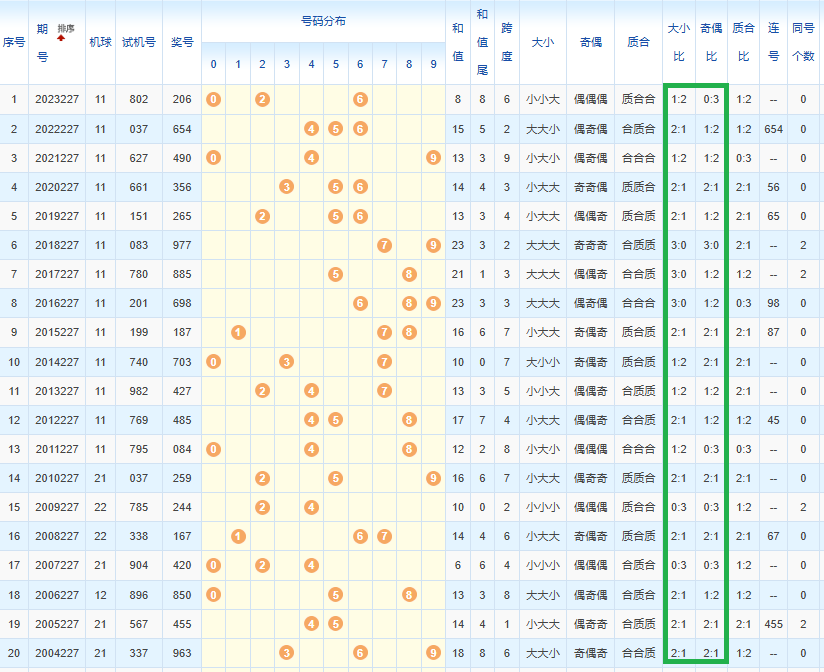Click the red sort arrow beside 期号
Image resolution: width=824 pixels, height=672 pixels.
click(x=60, y=39)
